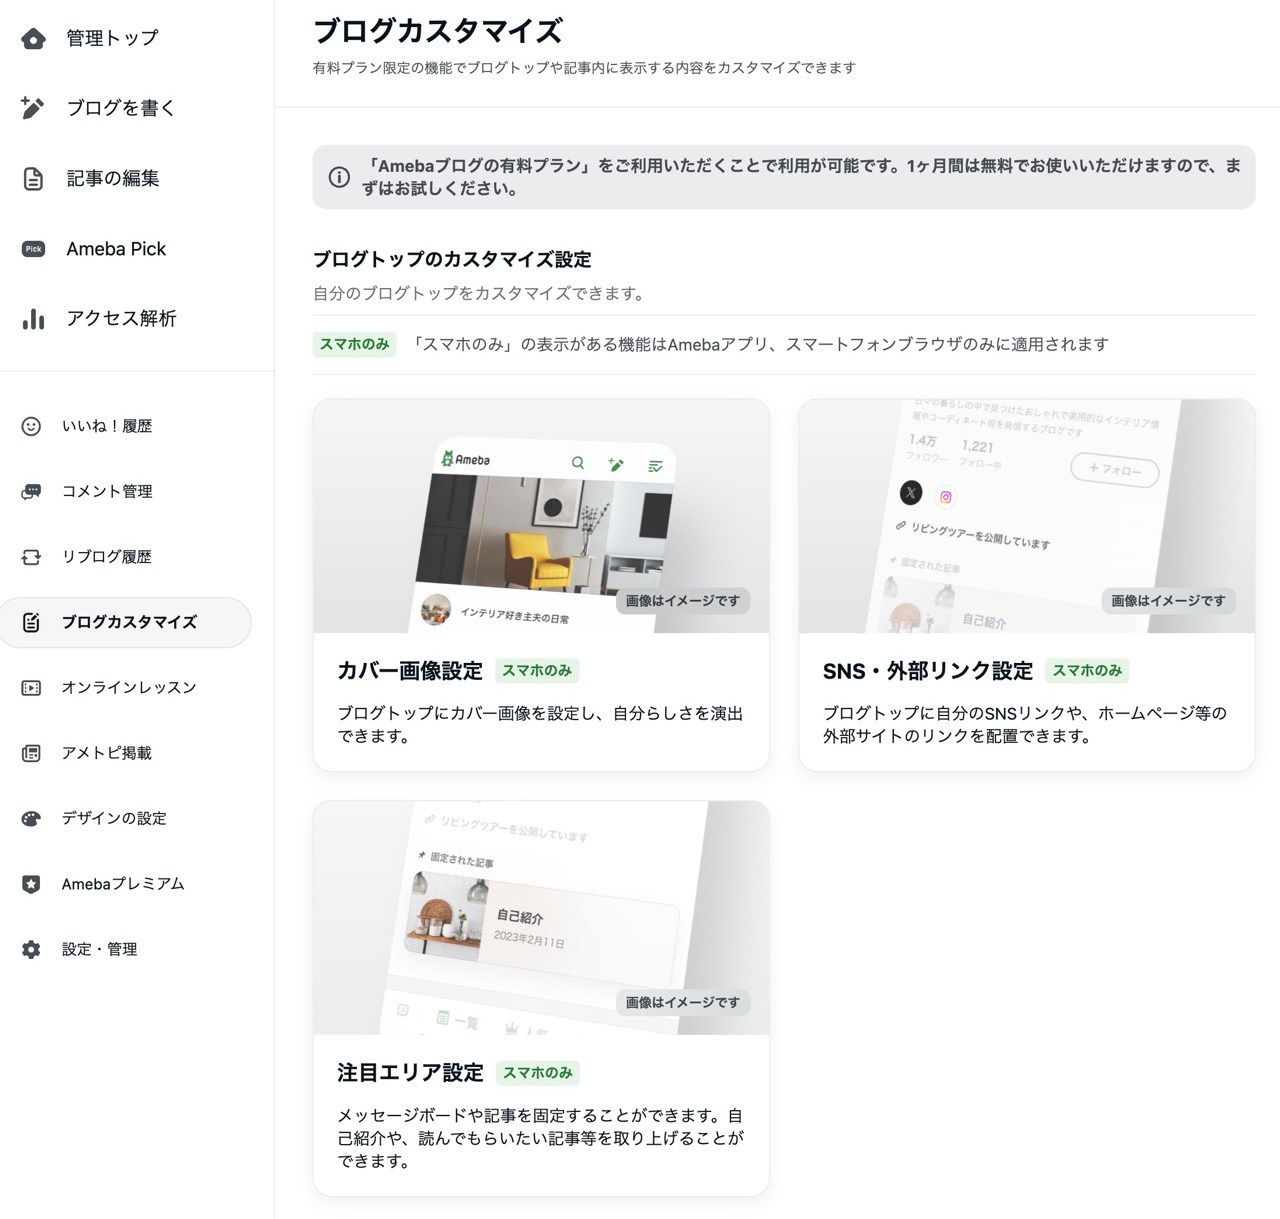Viewport: 1280px width, 1219px height.
Task: Click the SNS・外部リンク設定 preview image
Action: 1027,516
